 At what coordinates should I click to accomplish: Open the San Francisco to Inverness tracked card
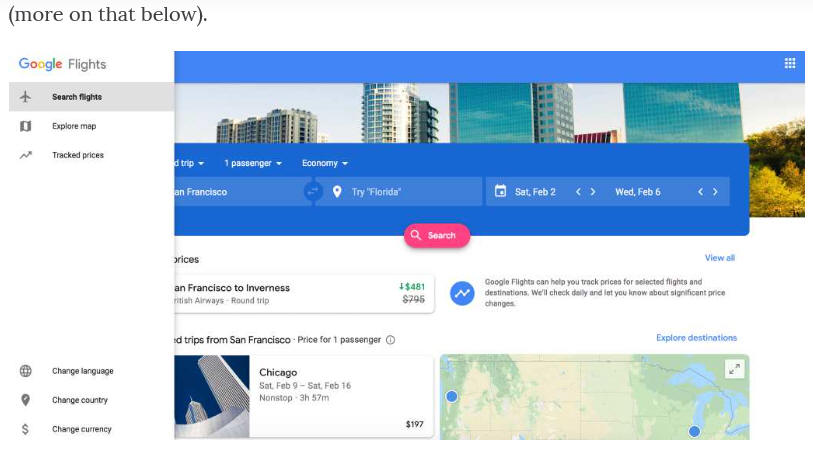pos(304,294)
